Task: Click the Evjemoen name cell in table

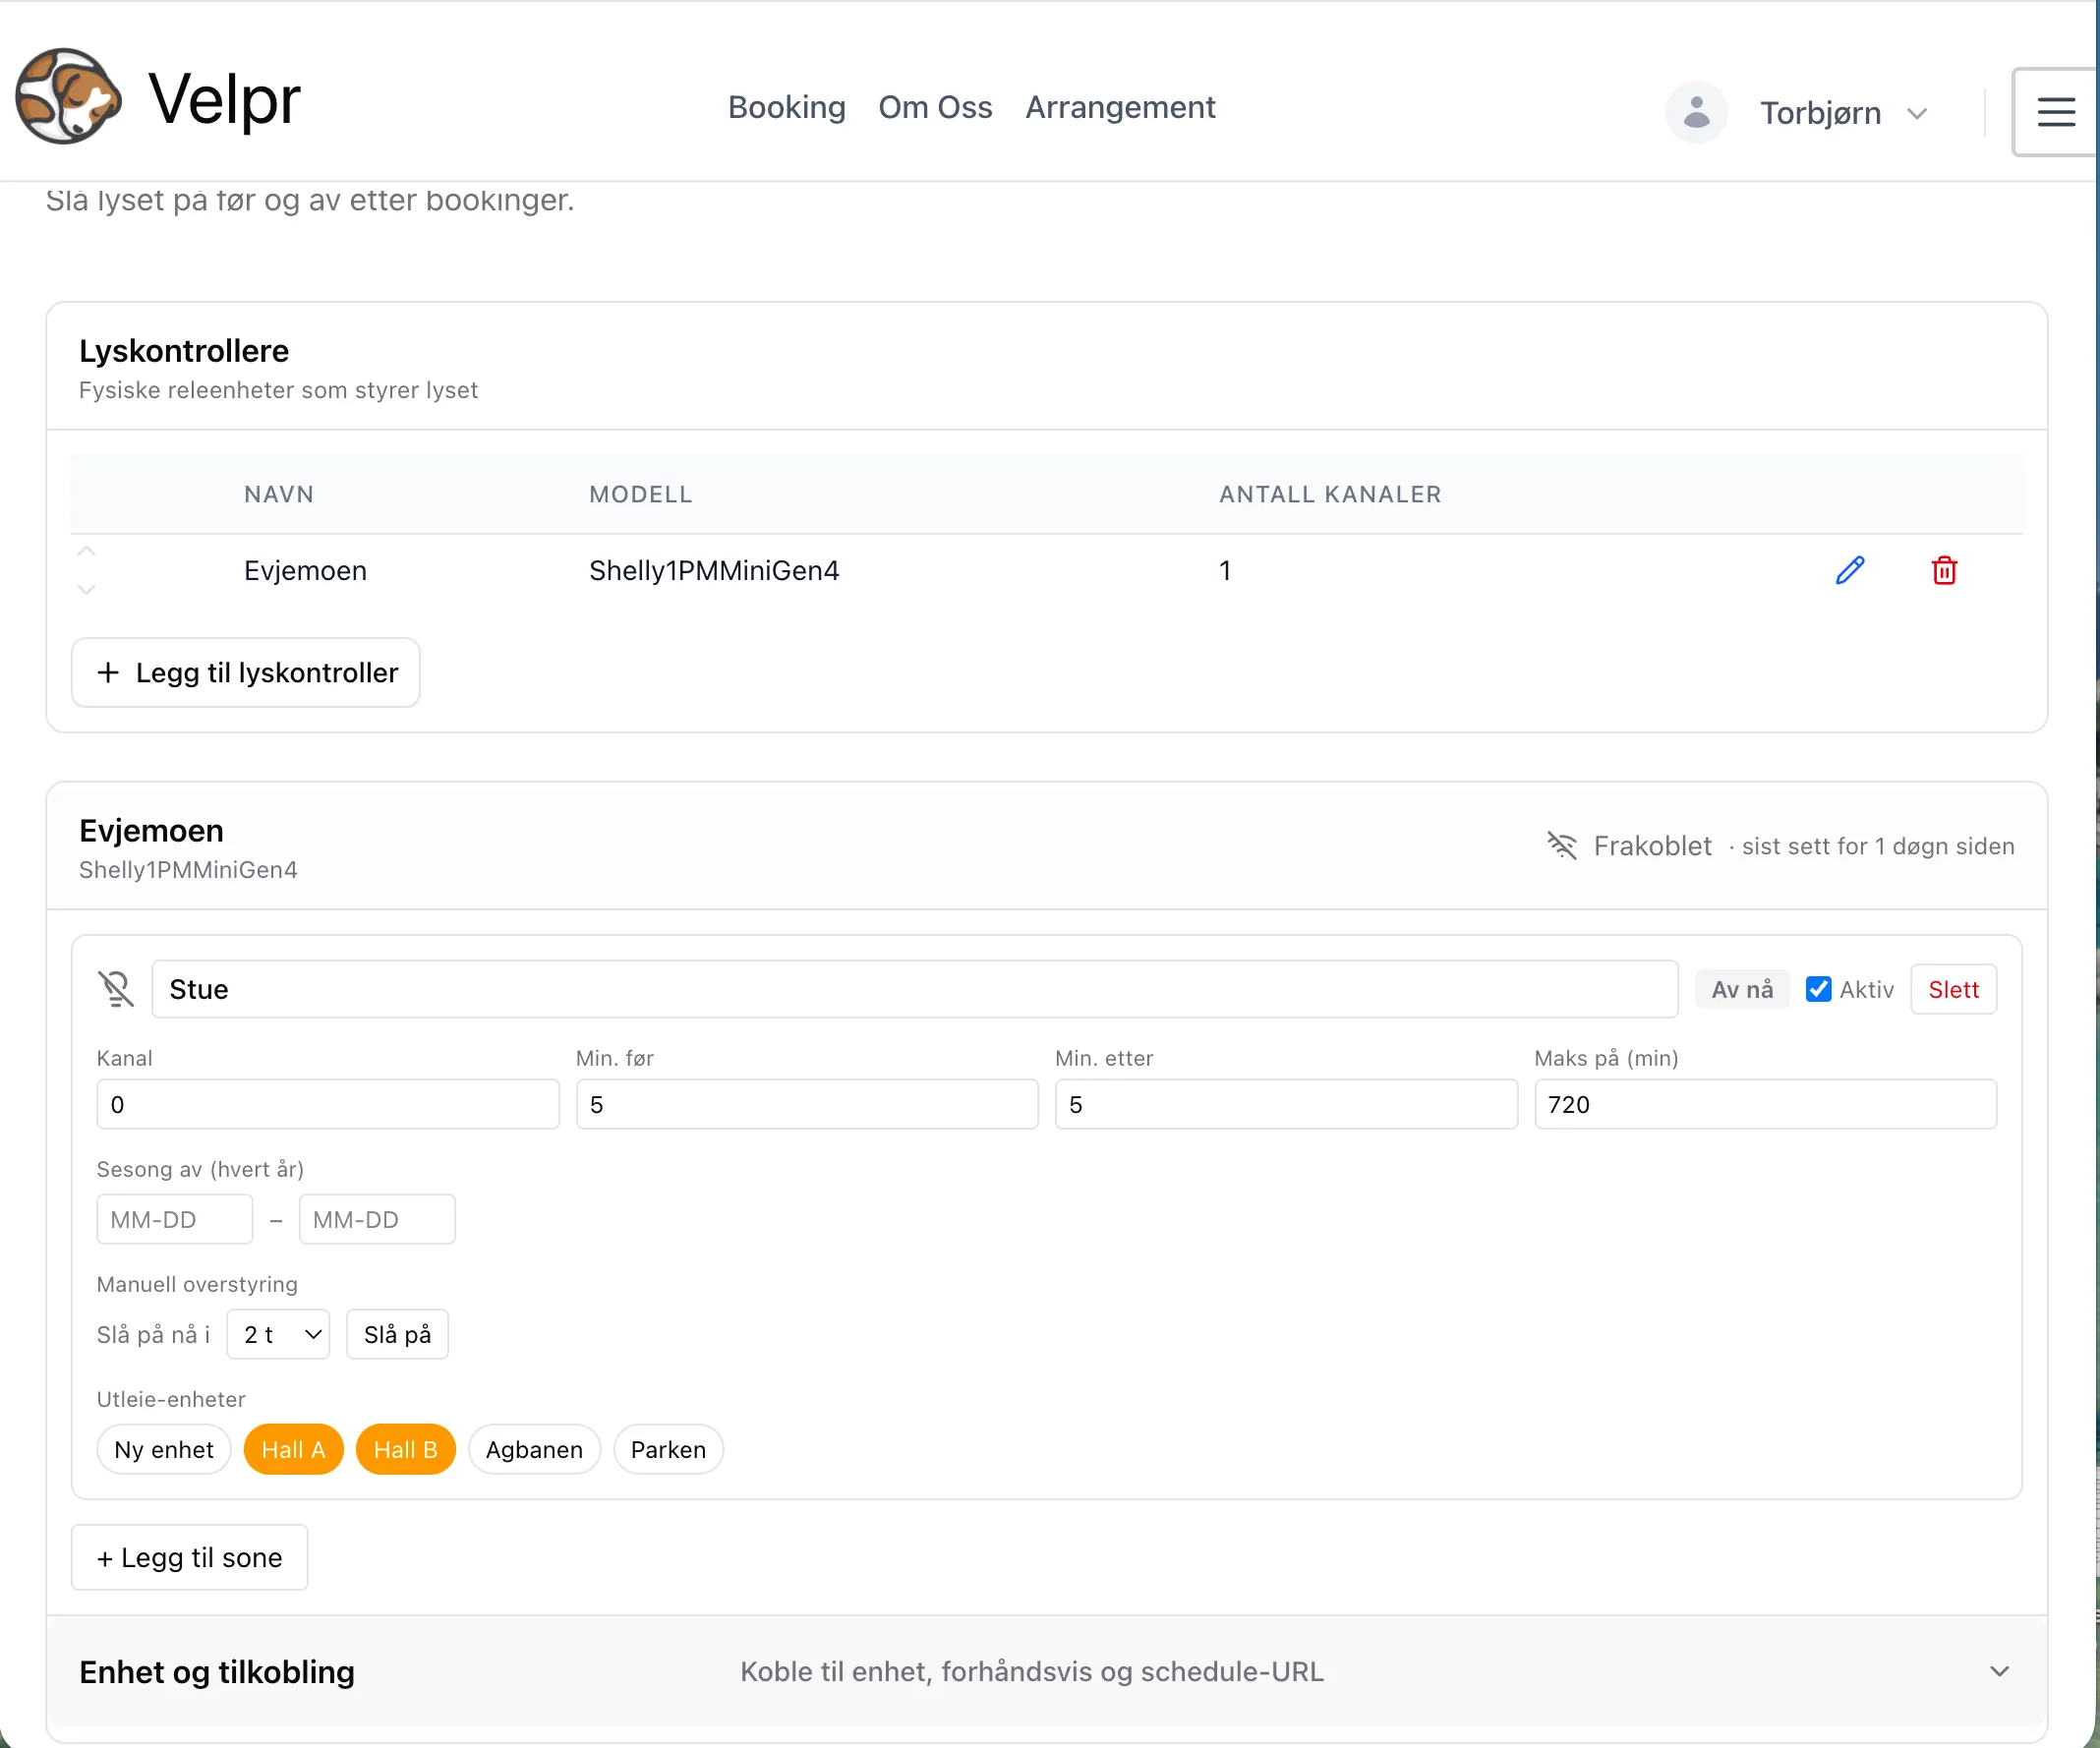Action: 305,570
